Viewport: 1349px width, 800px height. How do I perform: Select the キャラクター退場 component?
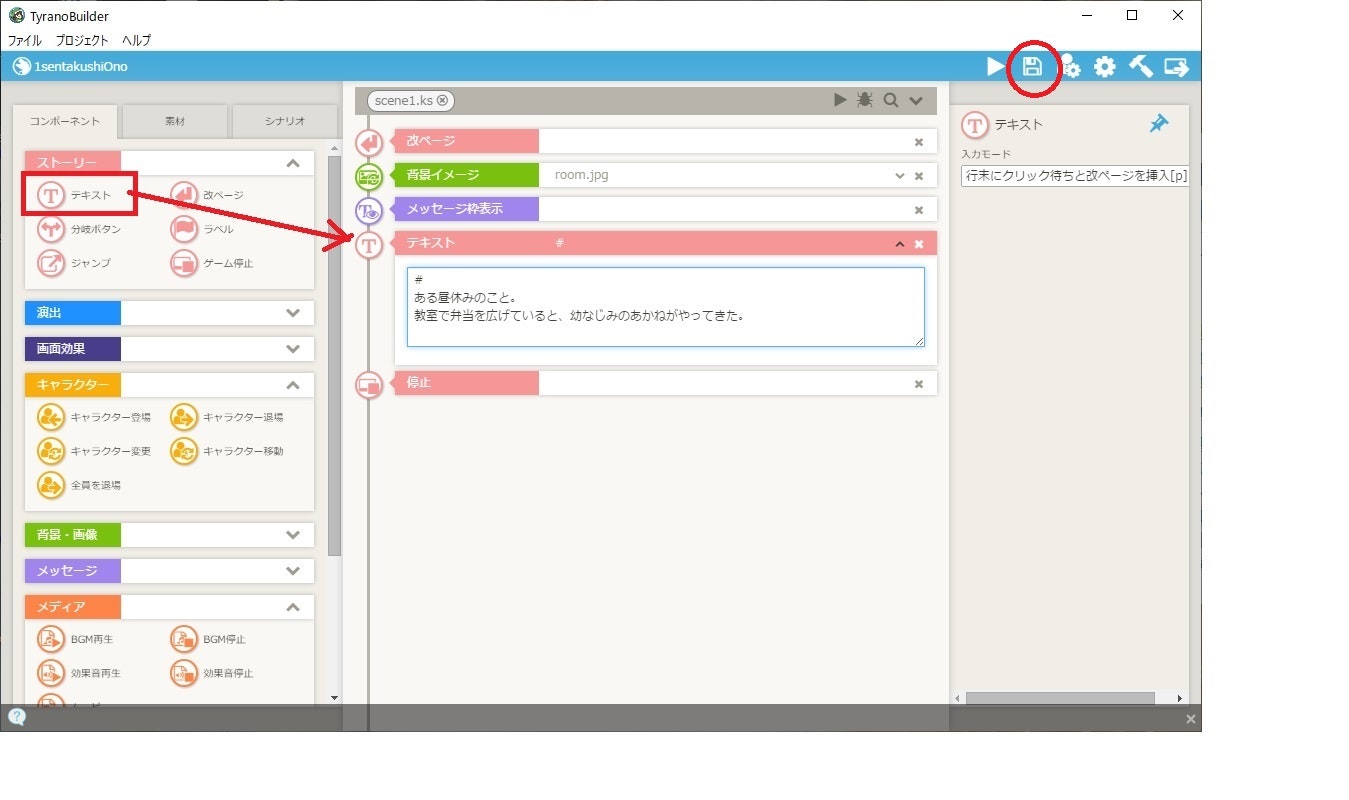point(227,417)
